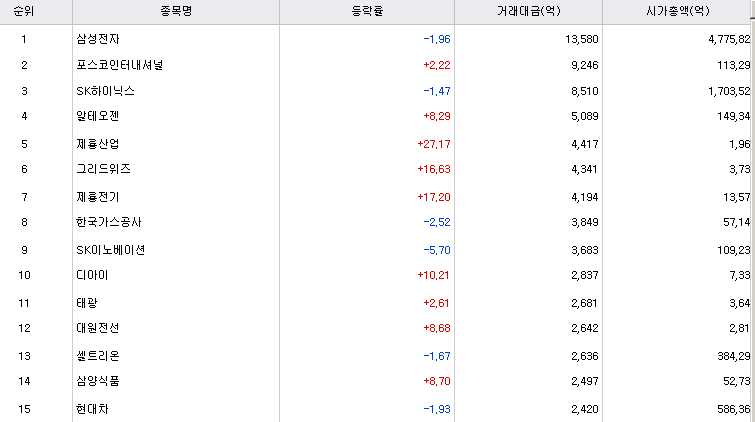
Task: Click market cap value 384,29
Action: 734,356
